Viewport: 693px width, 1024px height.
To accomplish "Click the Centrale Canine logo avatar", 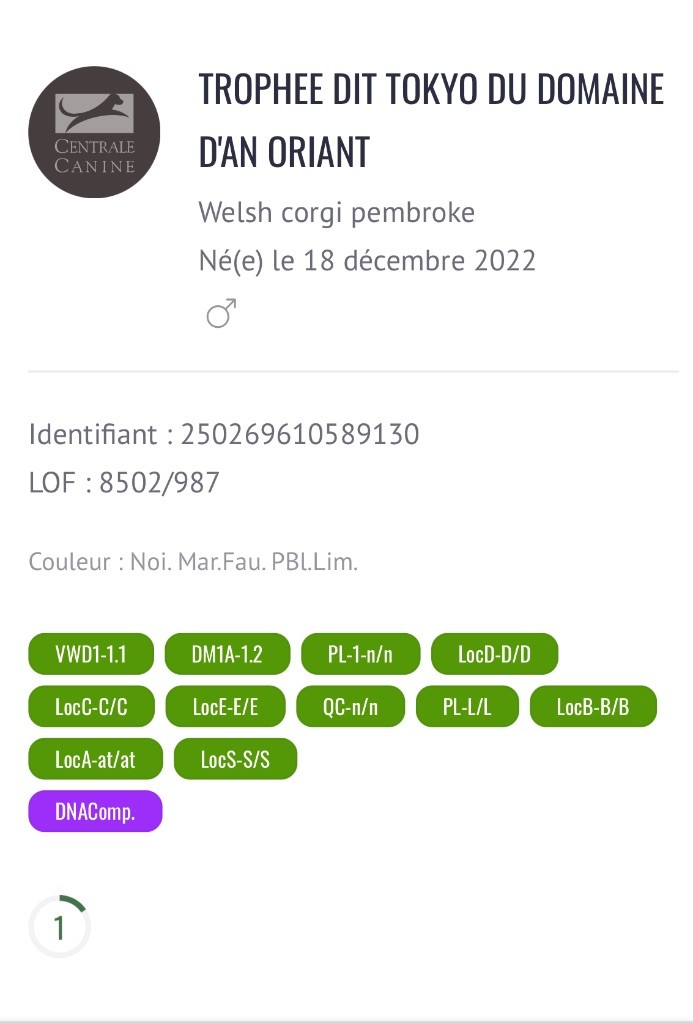I will (94, 132).
